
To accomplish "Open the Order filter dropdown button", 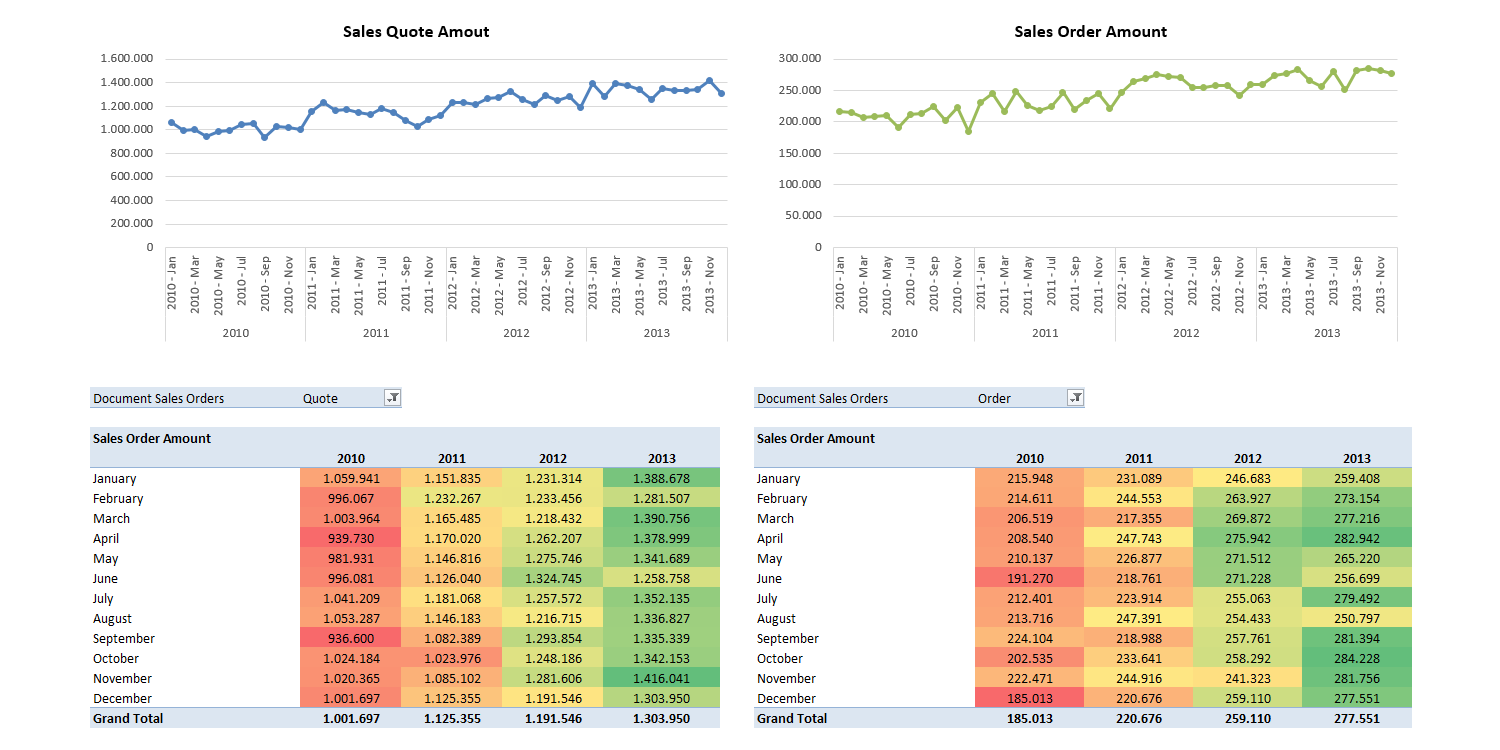I will (1076, 398).
